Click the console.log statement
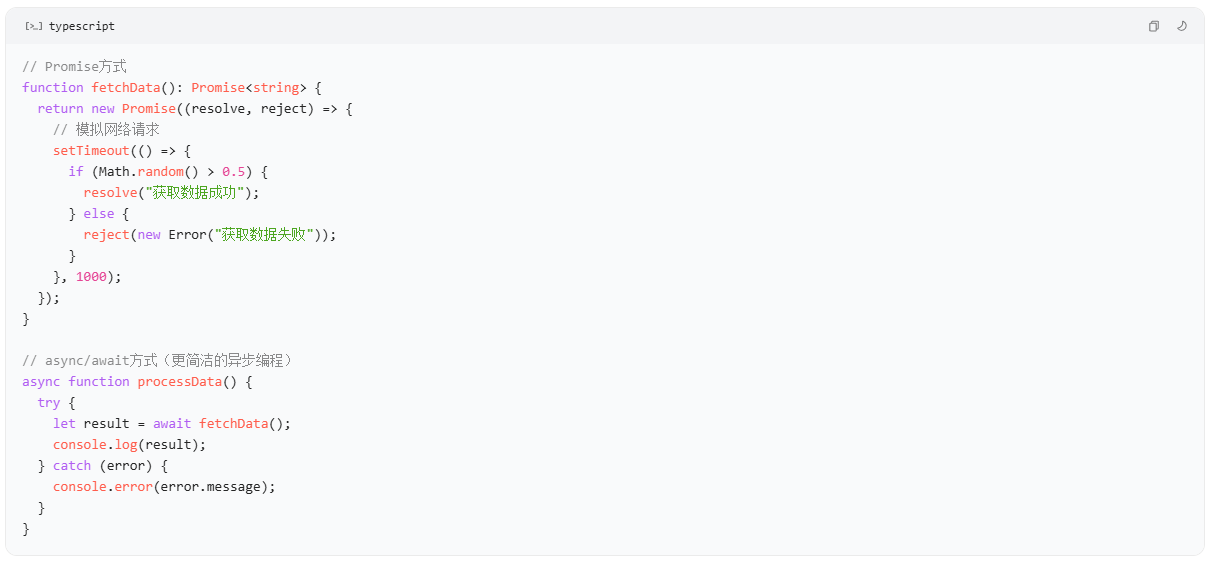Image resolution: width=1211 pixels, height=563 pixels. (x=130, y=444)
